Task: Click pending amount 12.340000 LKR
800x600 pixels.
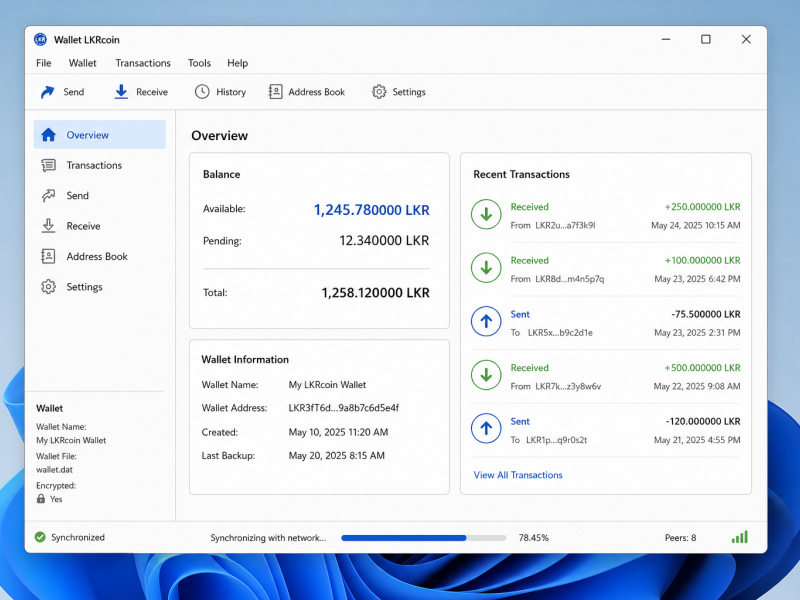Action: pos(384,240)
